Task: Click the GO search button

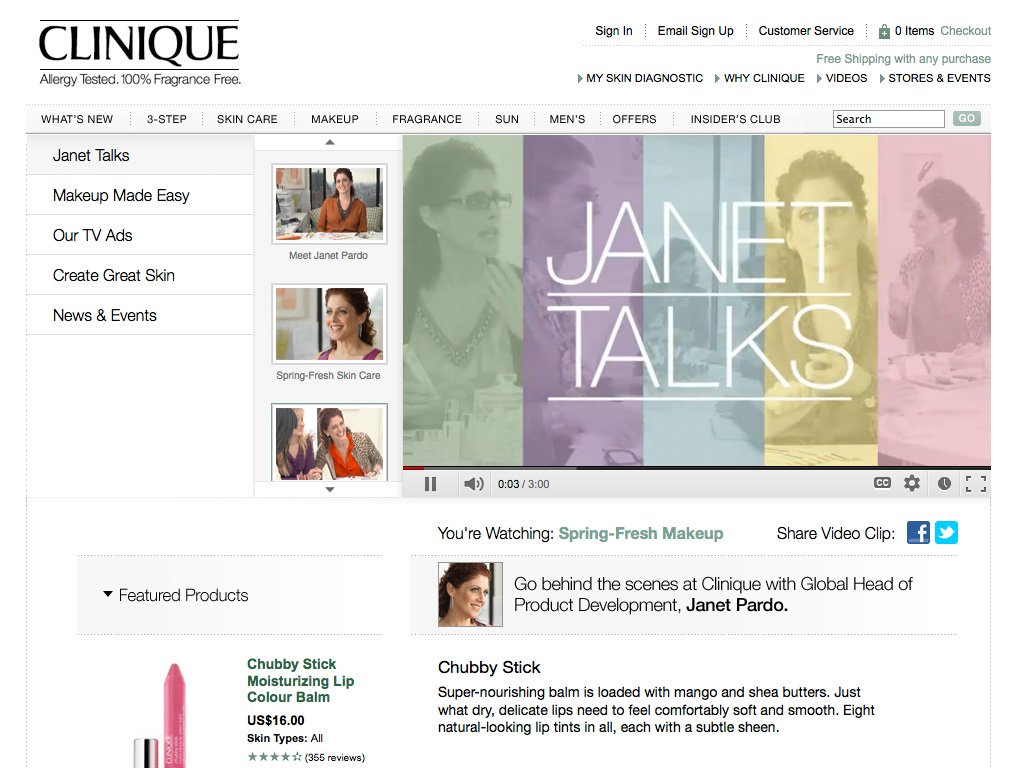Action: pyautogui.click(x=967, y=118)
